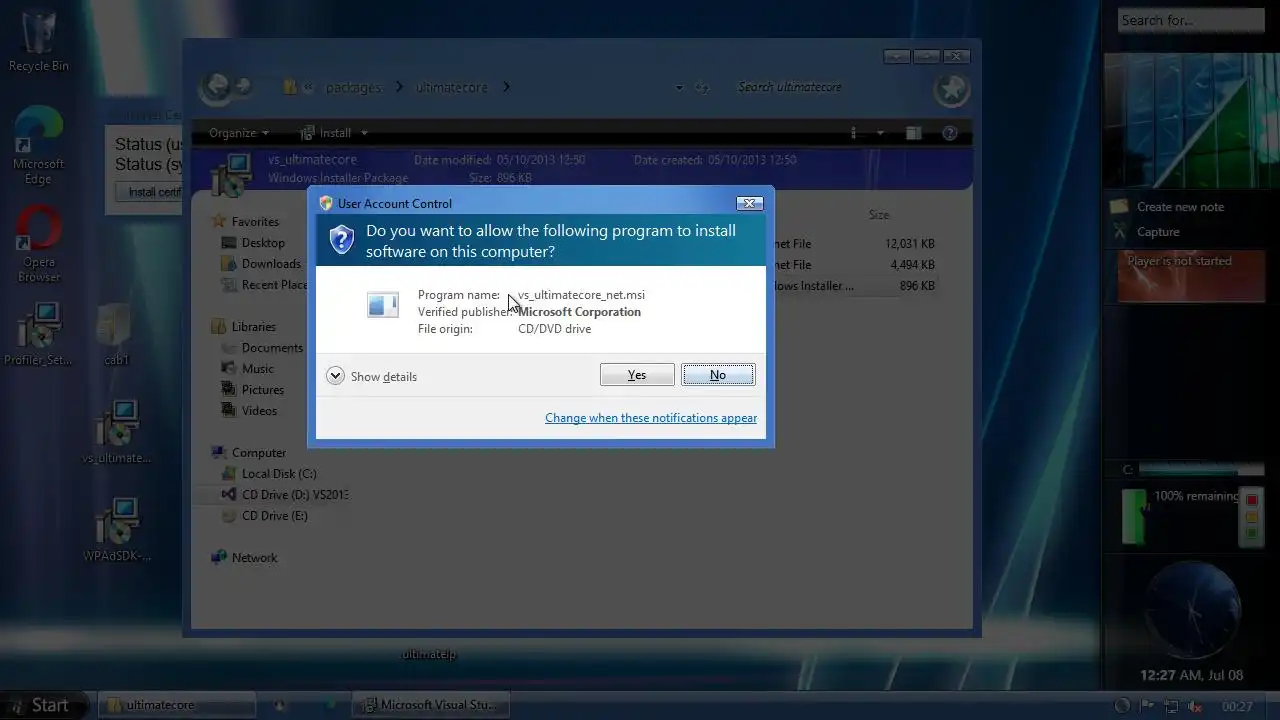Click the Capture scissors icon
Screen dimensions: 1280x720
(1119, 232)
